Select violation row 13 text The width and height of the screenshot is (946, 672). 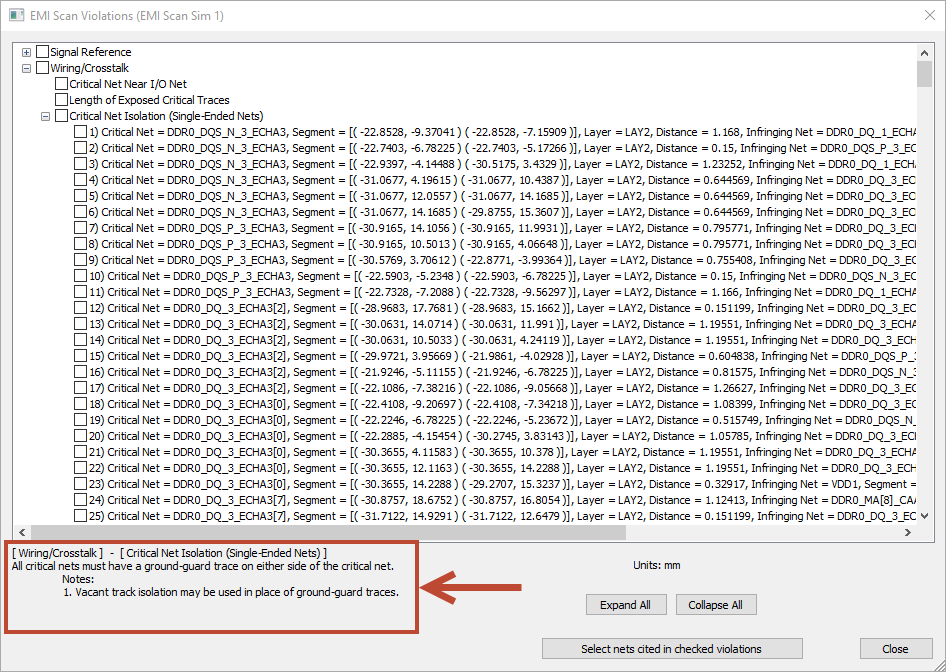click(x=502, y=324)
